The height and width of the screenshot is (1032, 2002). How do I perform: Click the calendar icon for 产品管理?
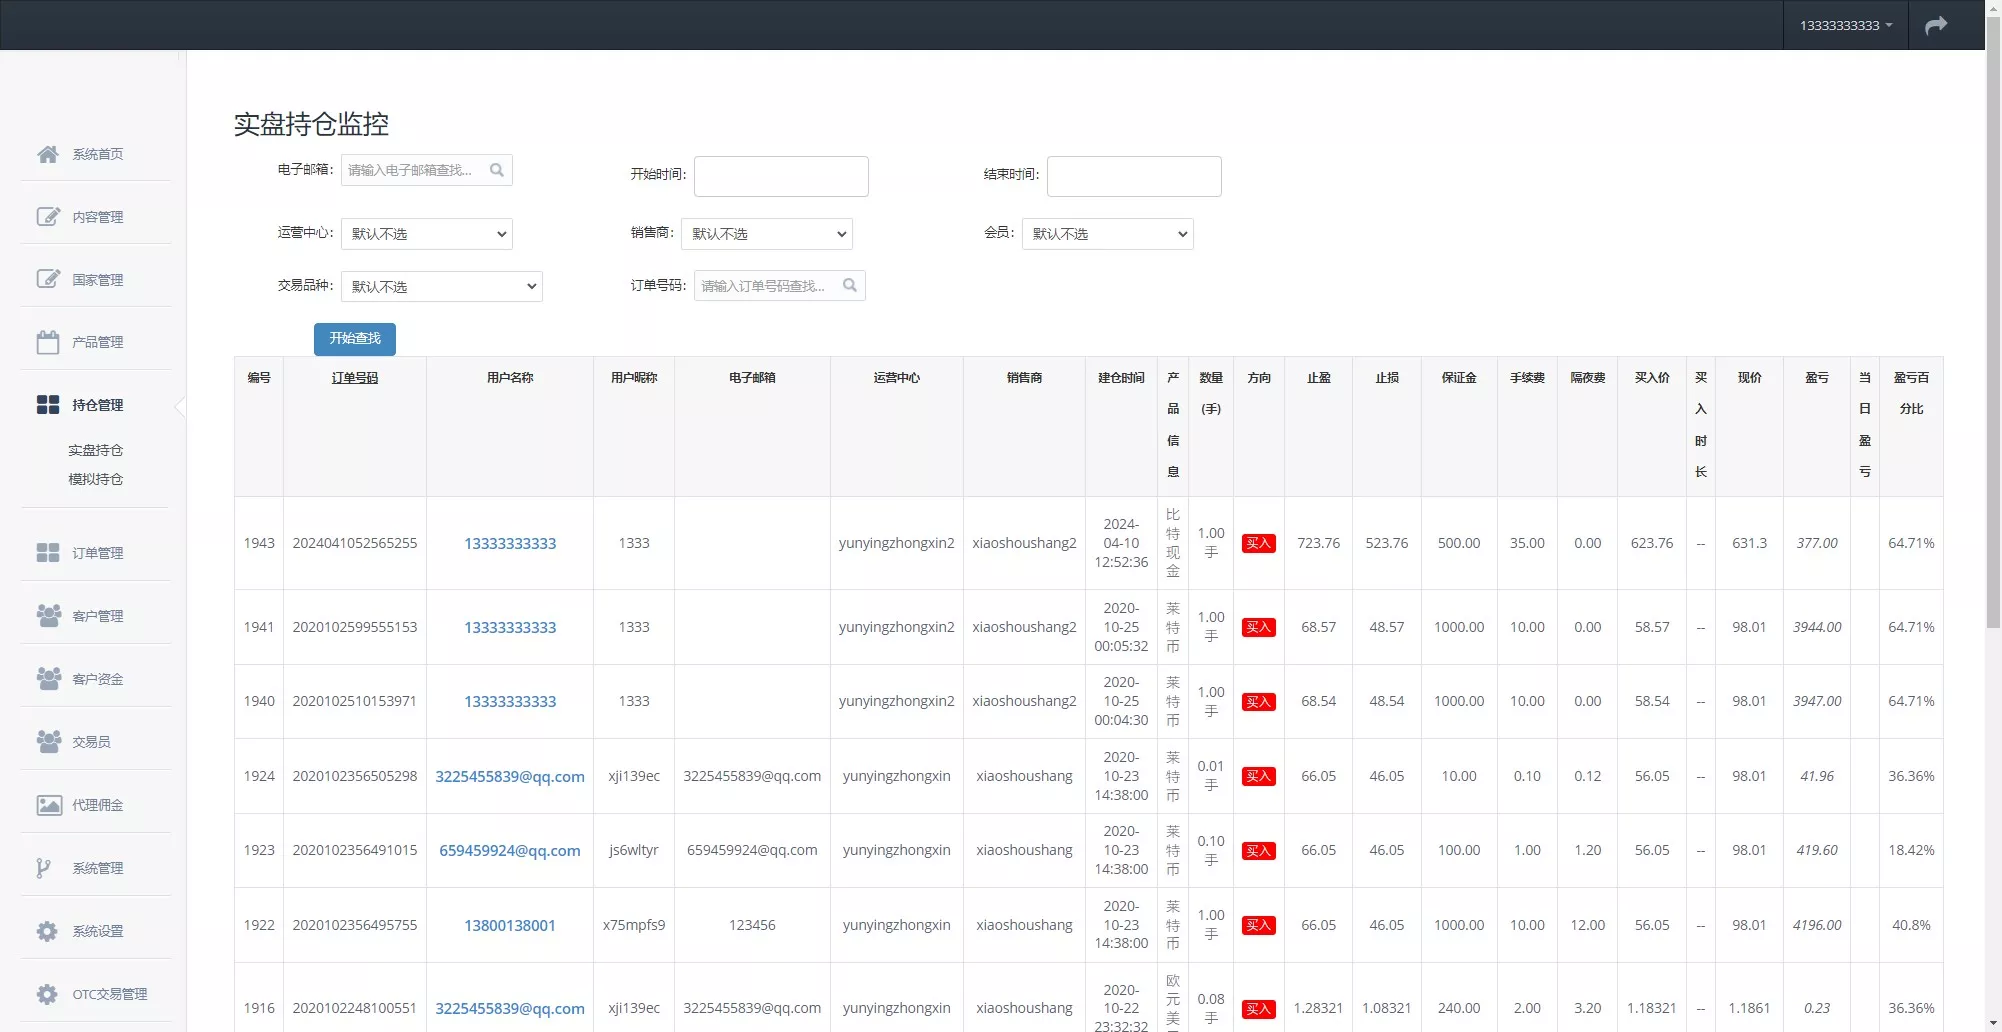click(47, 343)
